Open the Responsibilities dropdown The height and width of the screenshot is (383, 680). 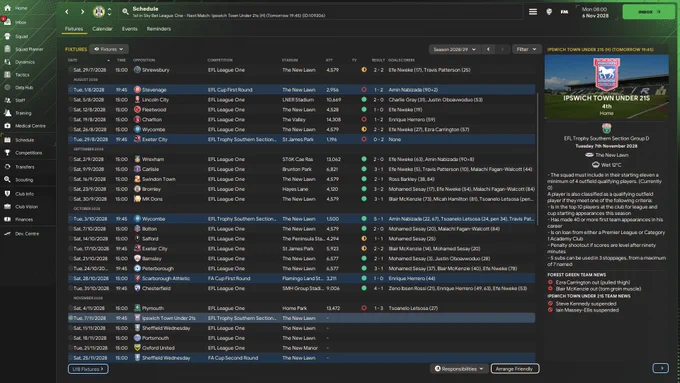[459, 369]
